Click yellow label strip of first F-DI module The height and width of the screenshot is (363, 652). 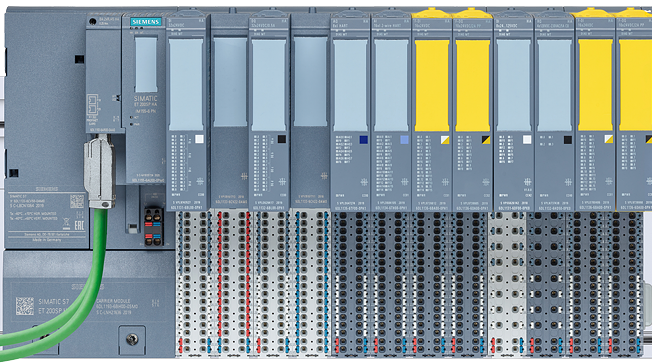(x=432, y=86)
